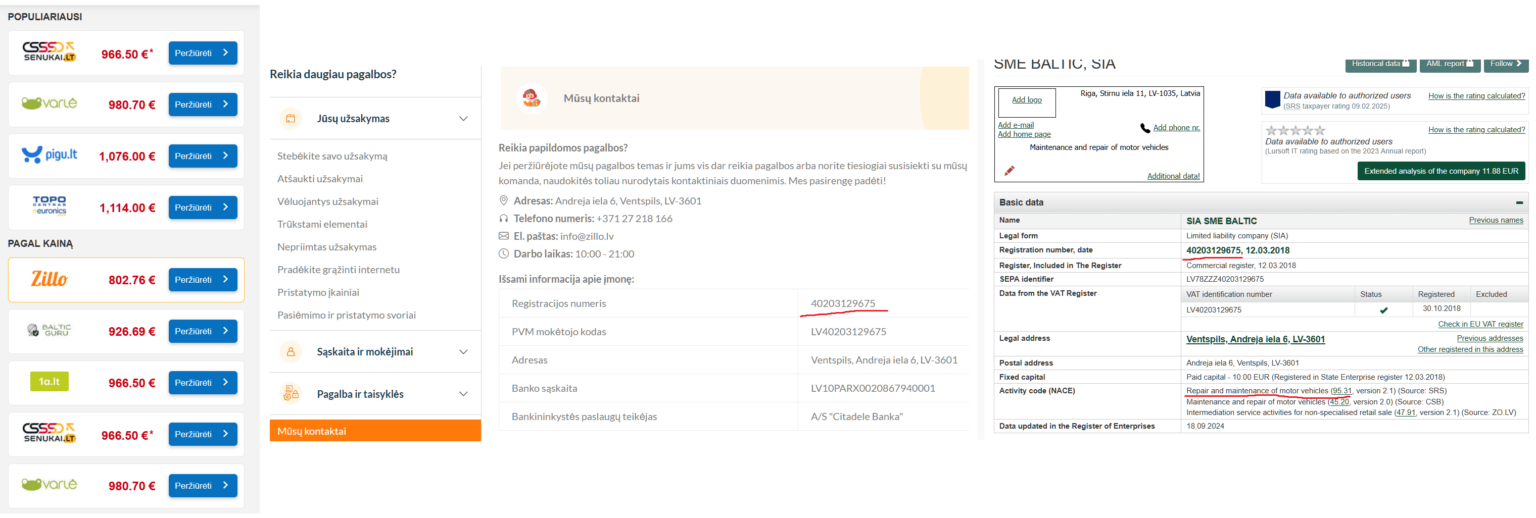Click Peržiūrėti for Zillo 802.76 € offer
This screenshot has height=518, width=1536.
point(203,280)
